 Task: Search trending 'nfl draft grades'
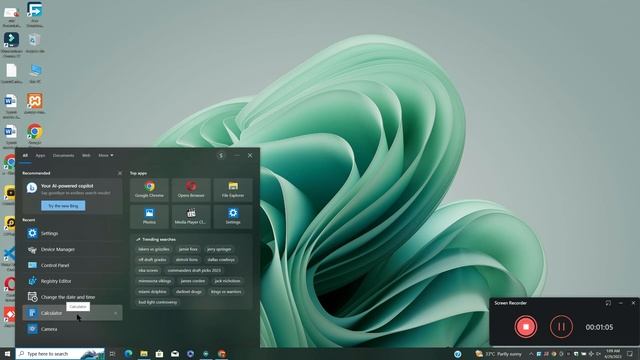pos(152,260)
